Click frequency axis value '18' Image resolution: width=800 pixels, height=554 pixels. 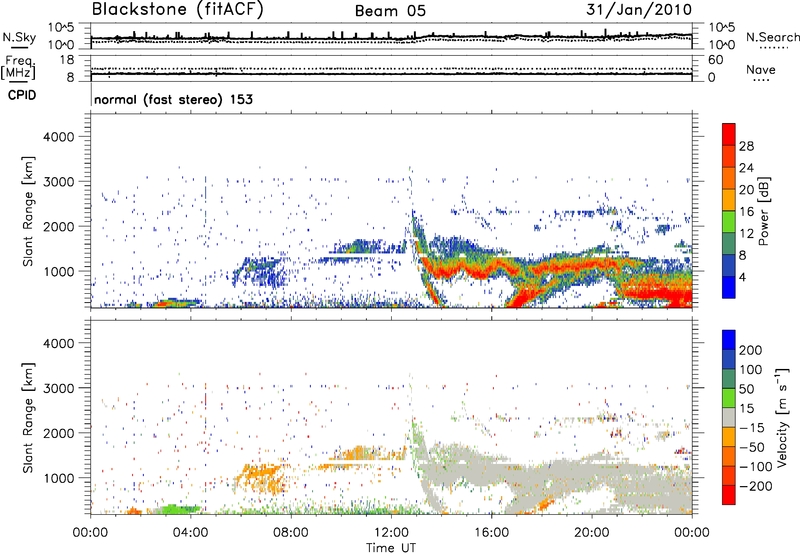point(67,60)
